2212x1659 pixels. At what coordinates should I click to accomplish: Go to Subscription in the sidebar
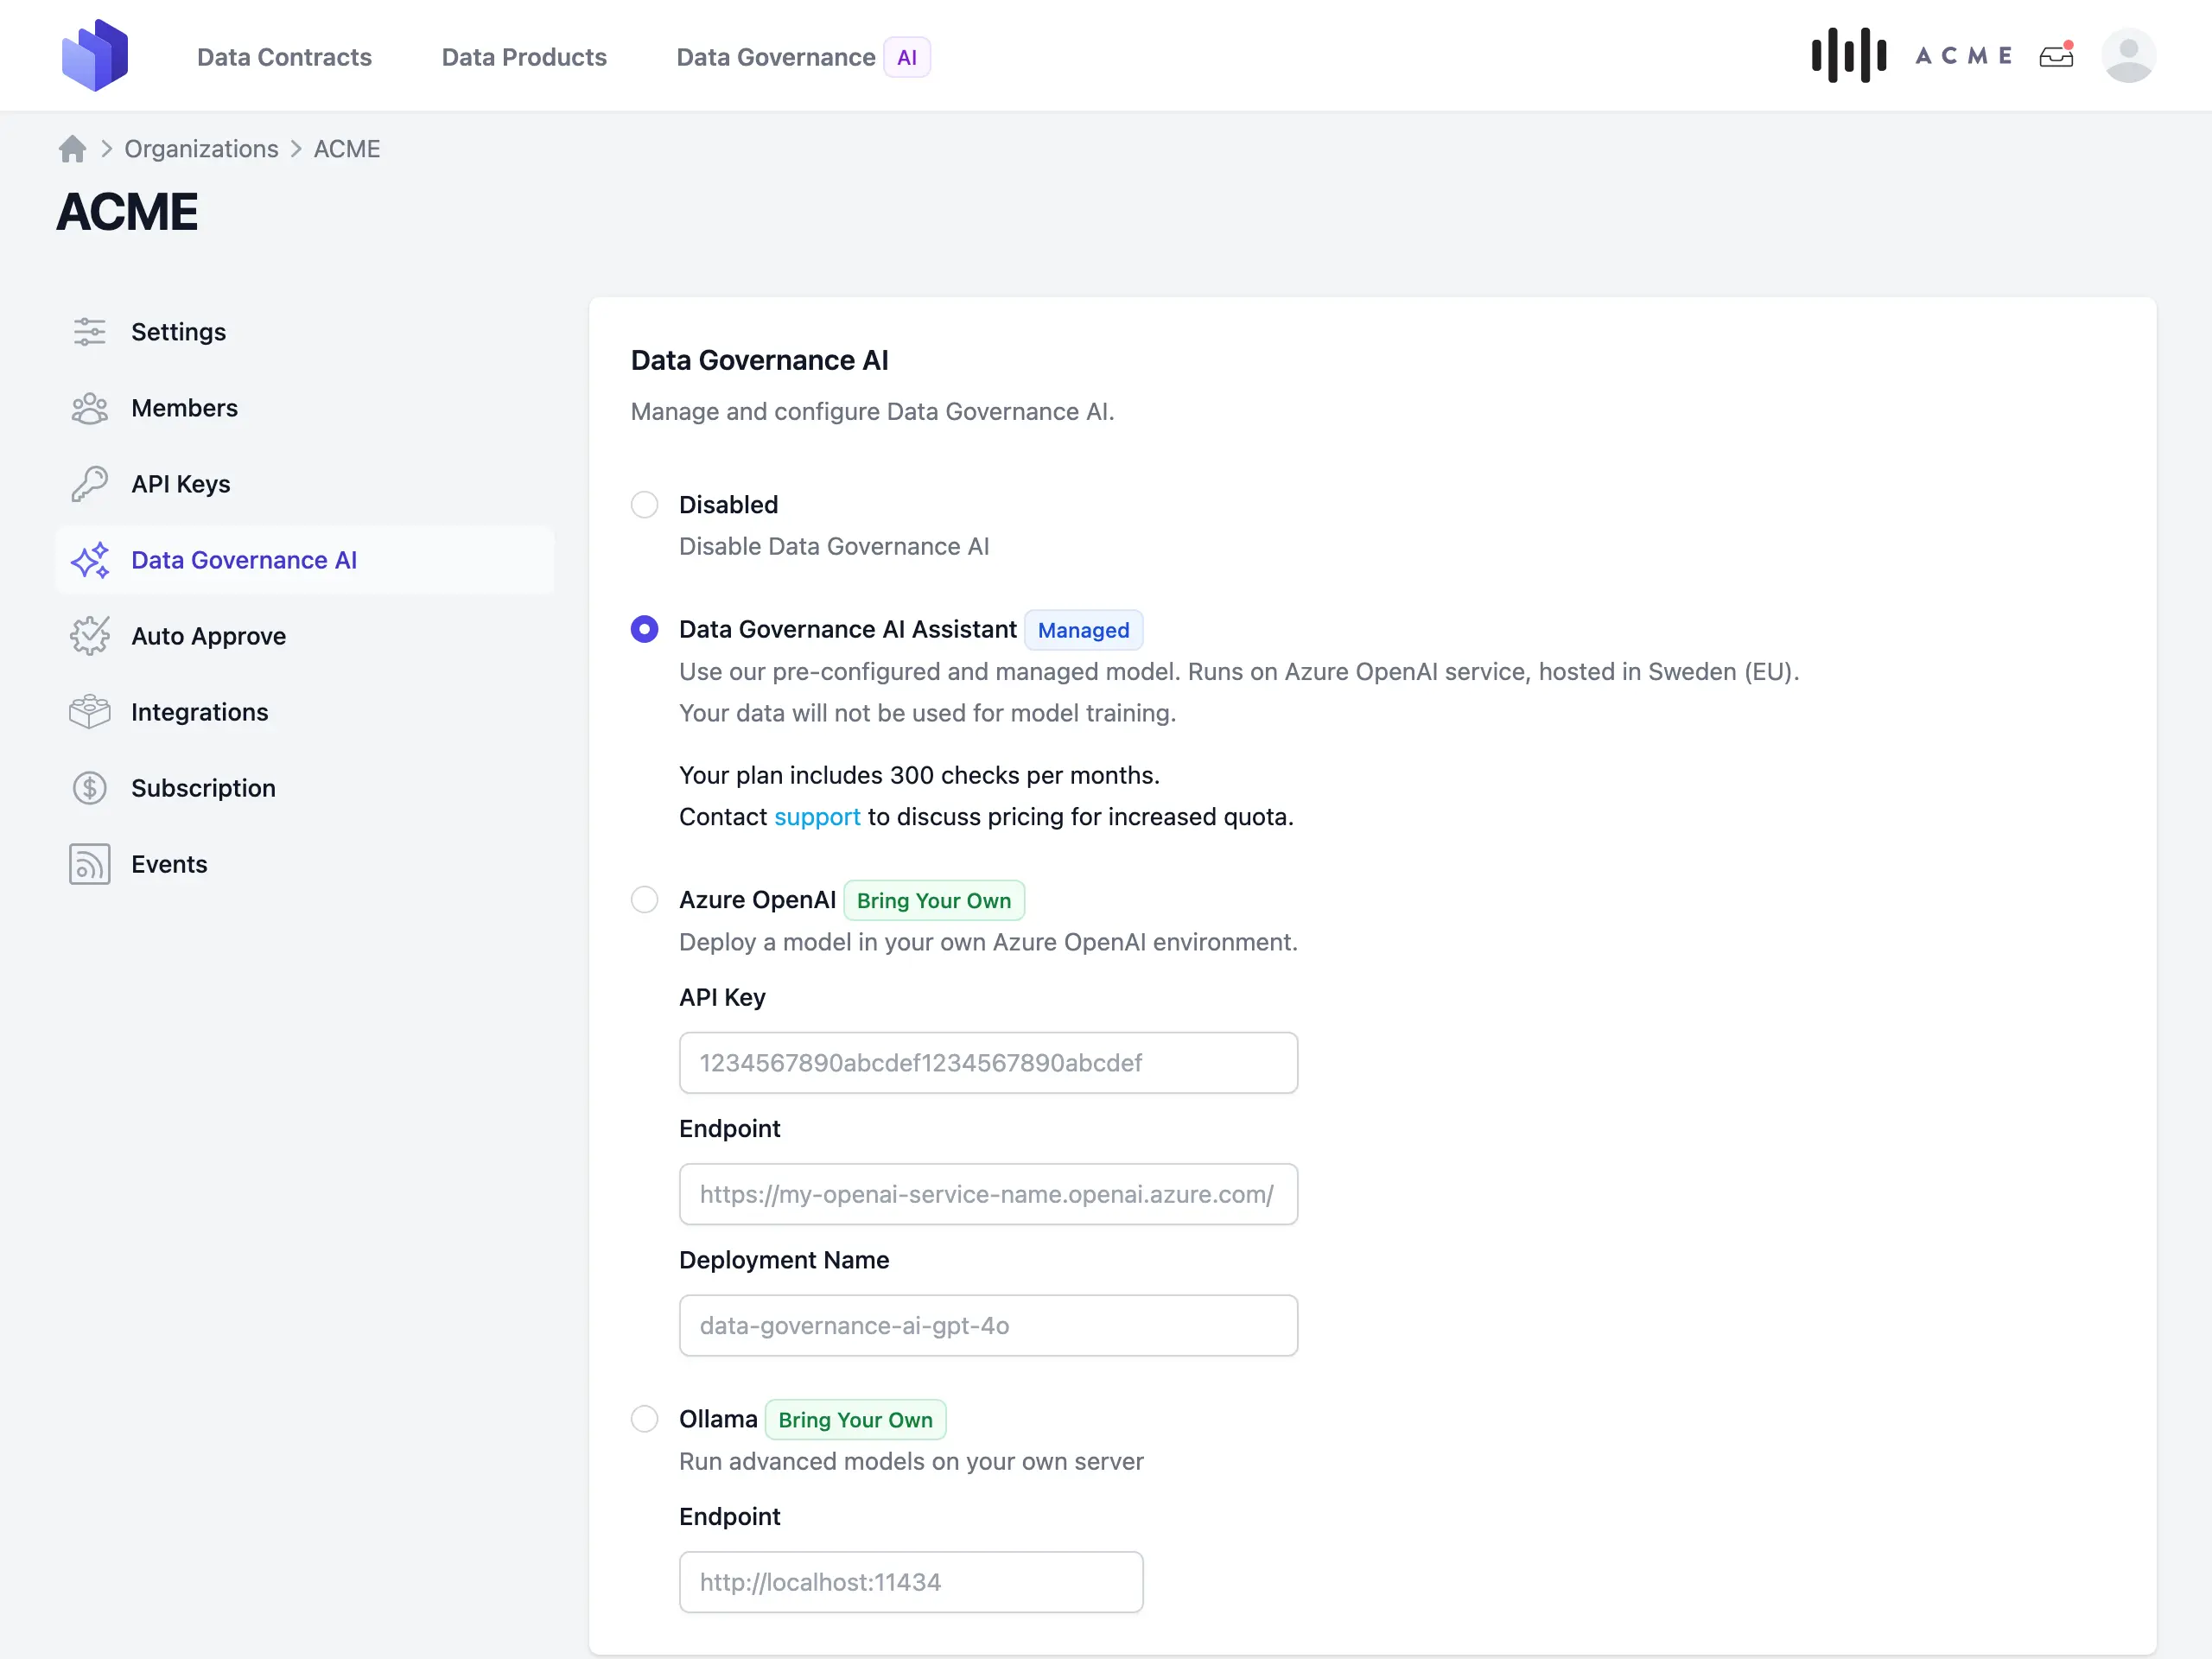[x=305, y=788]
